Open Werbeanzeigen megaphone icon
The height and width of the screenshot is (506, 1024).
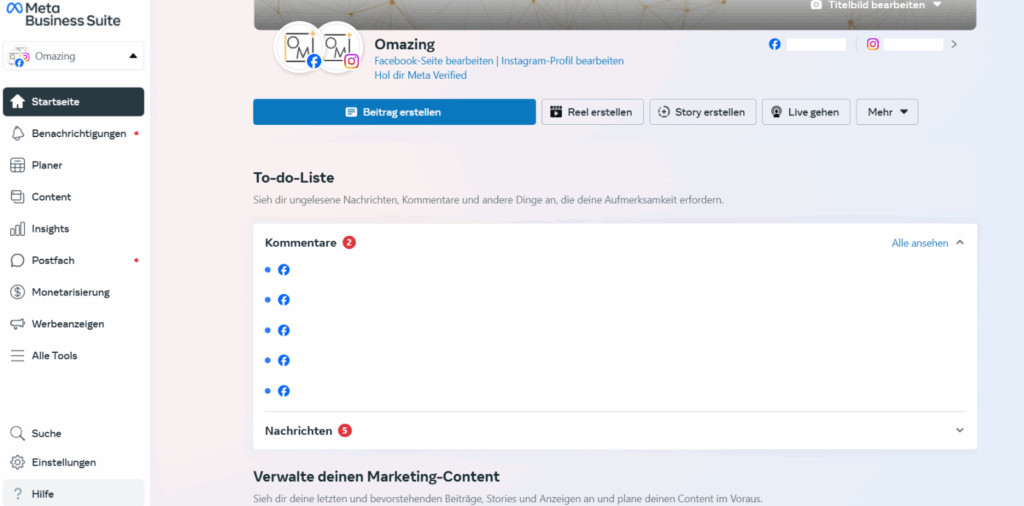tap(17, 324)
